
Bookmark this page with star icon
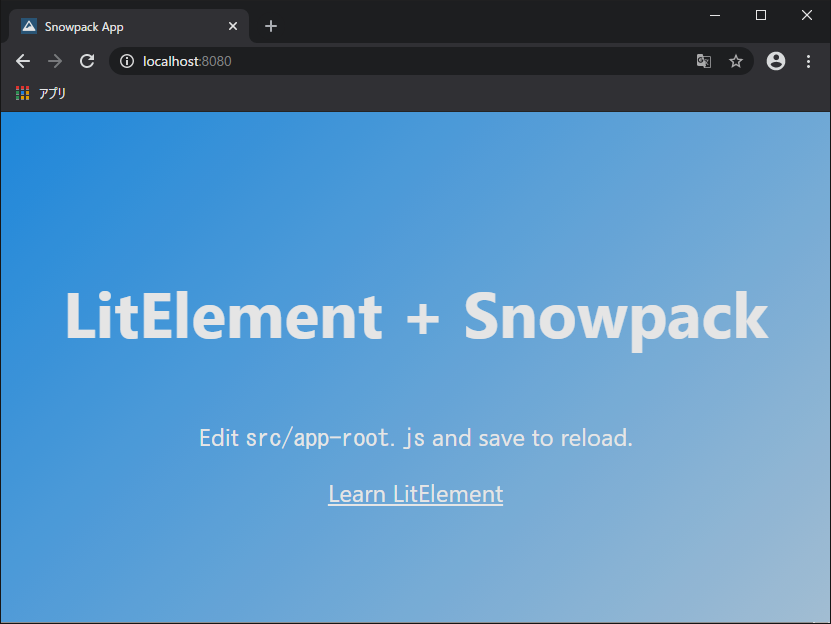tap(736, 61)
